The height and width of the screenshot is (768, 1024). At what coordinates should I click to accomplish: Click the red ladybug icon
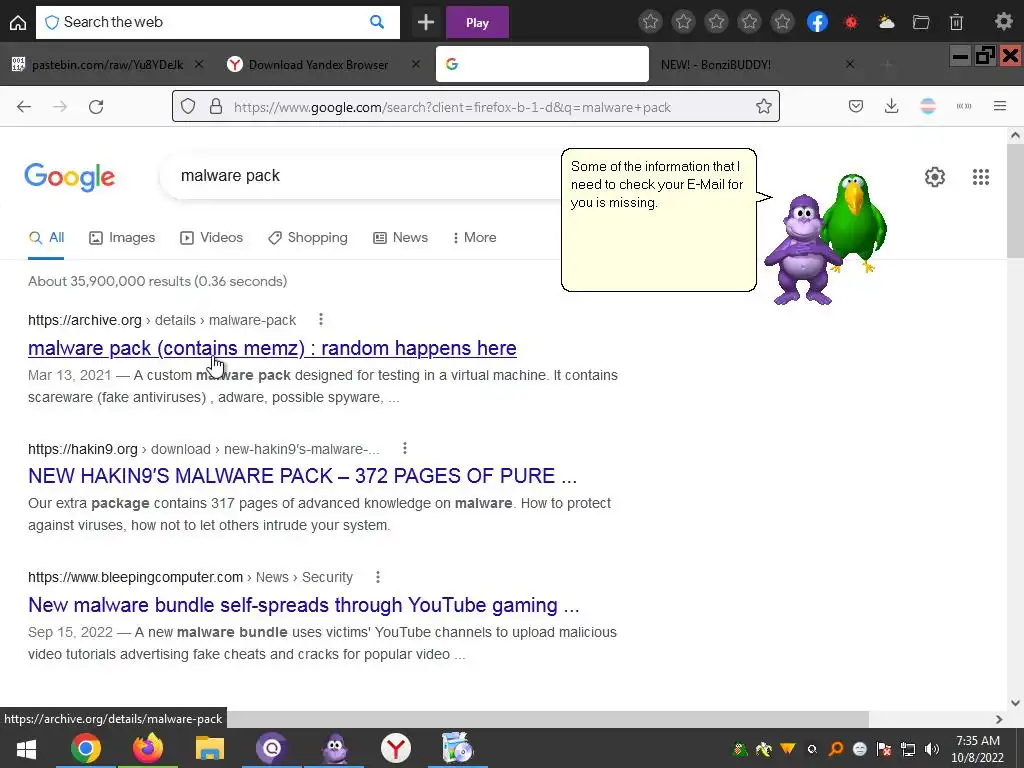[851, 22]
